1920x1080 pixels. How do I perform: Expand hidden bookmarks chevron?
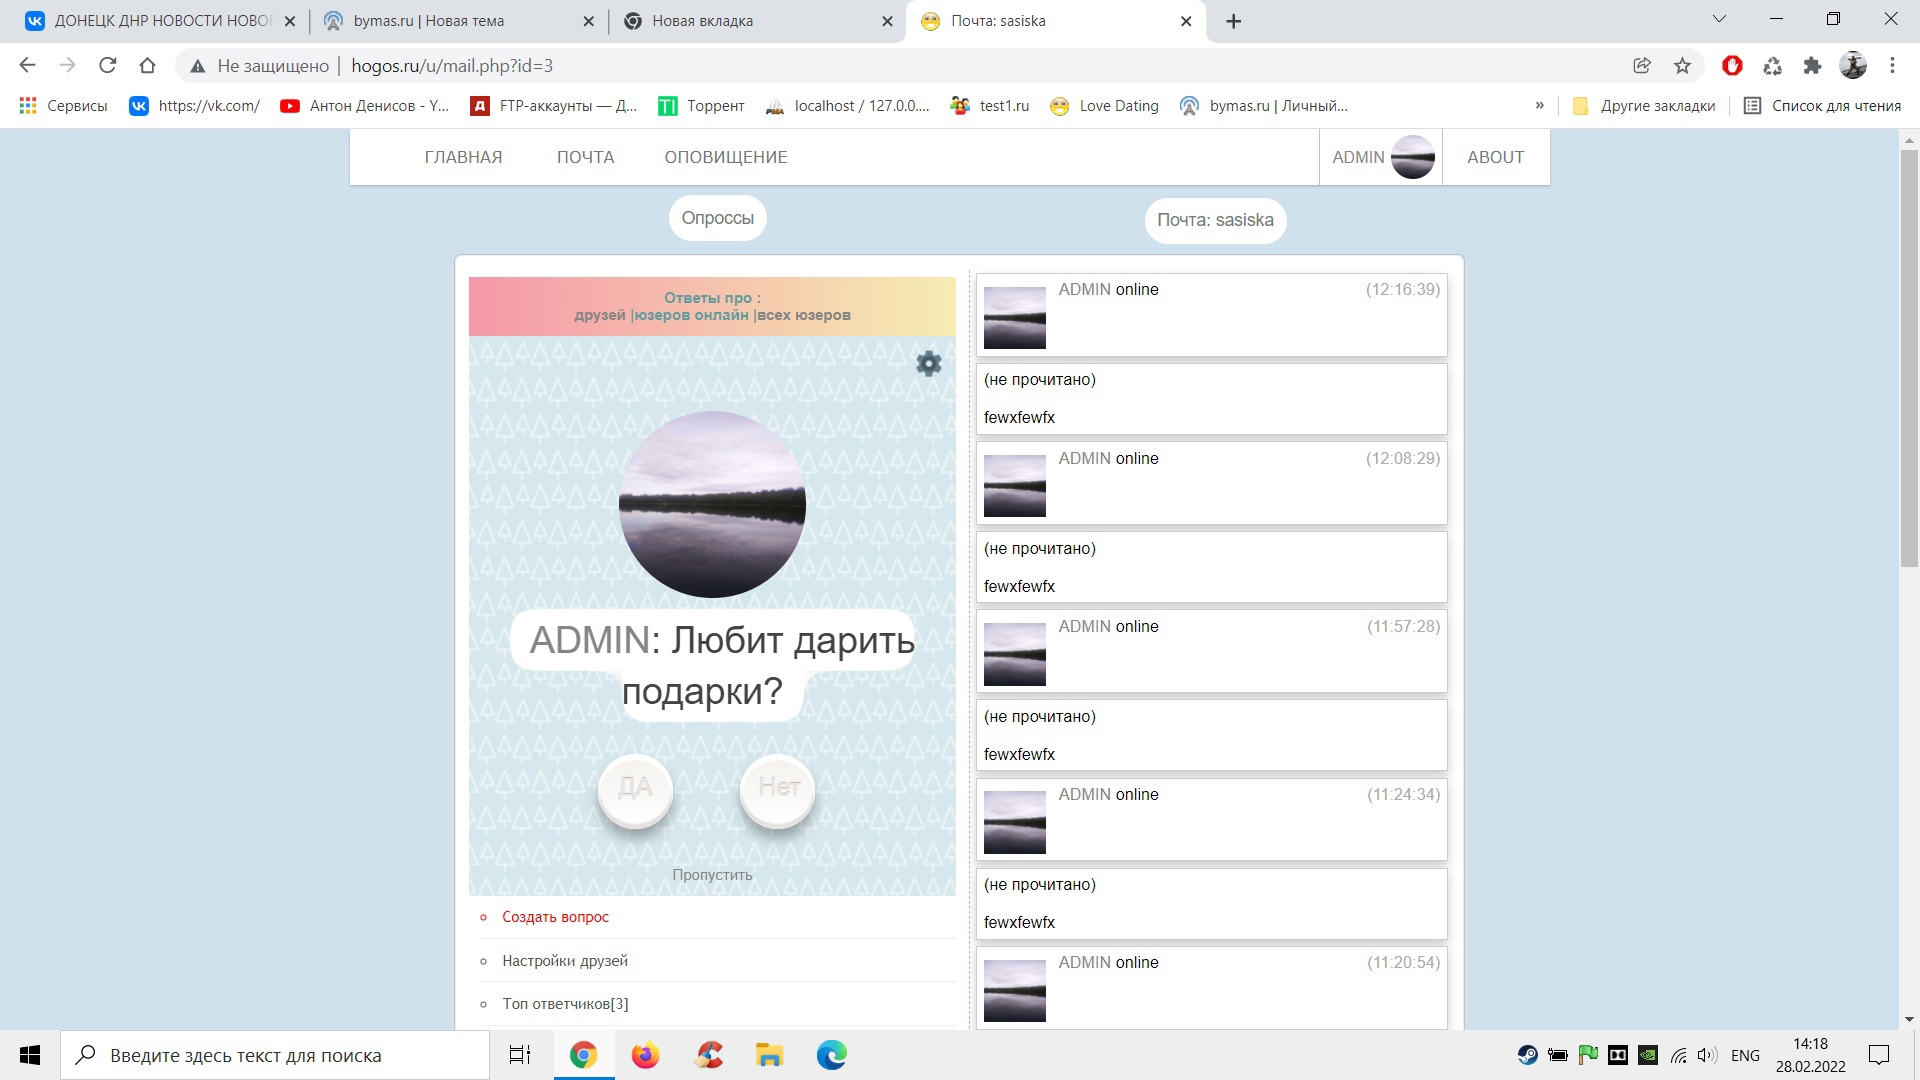pos(1539,106)
